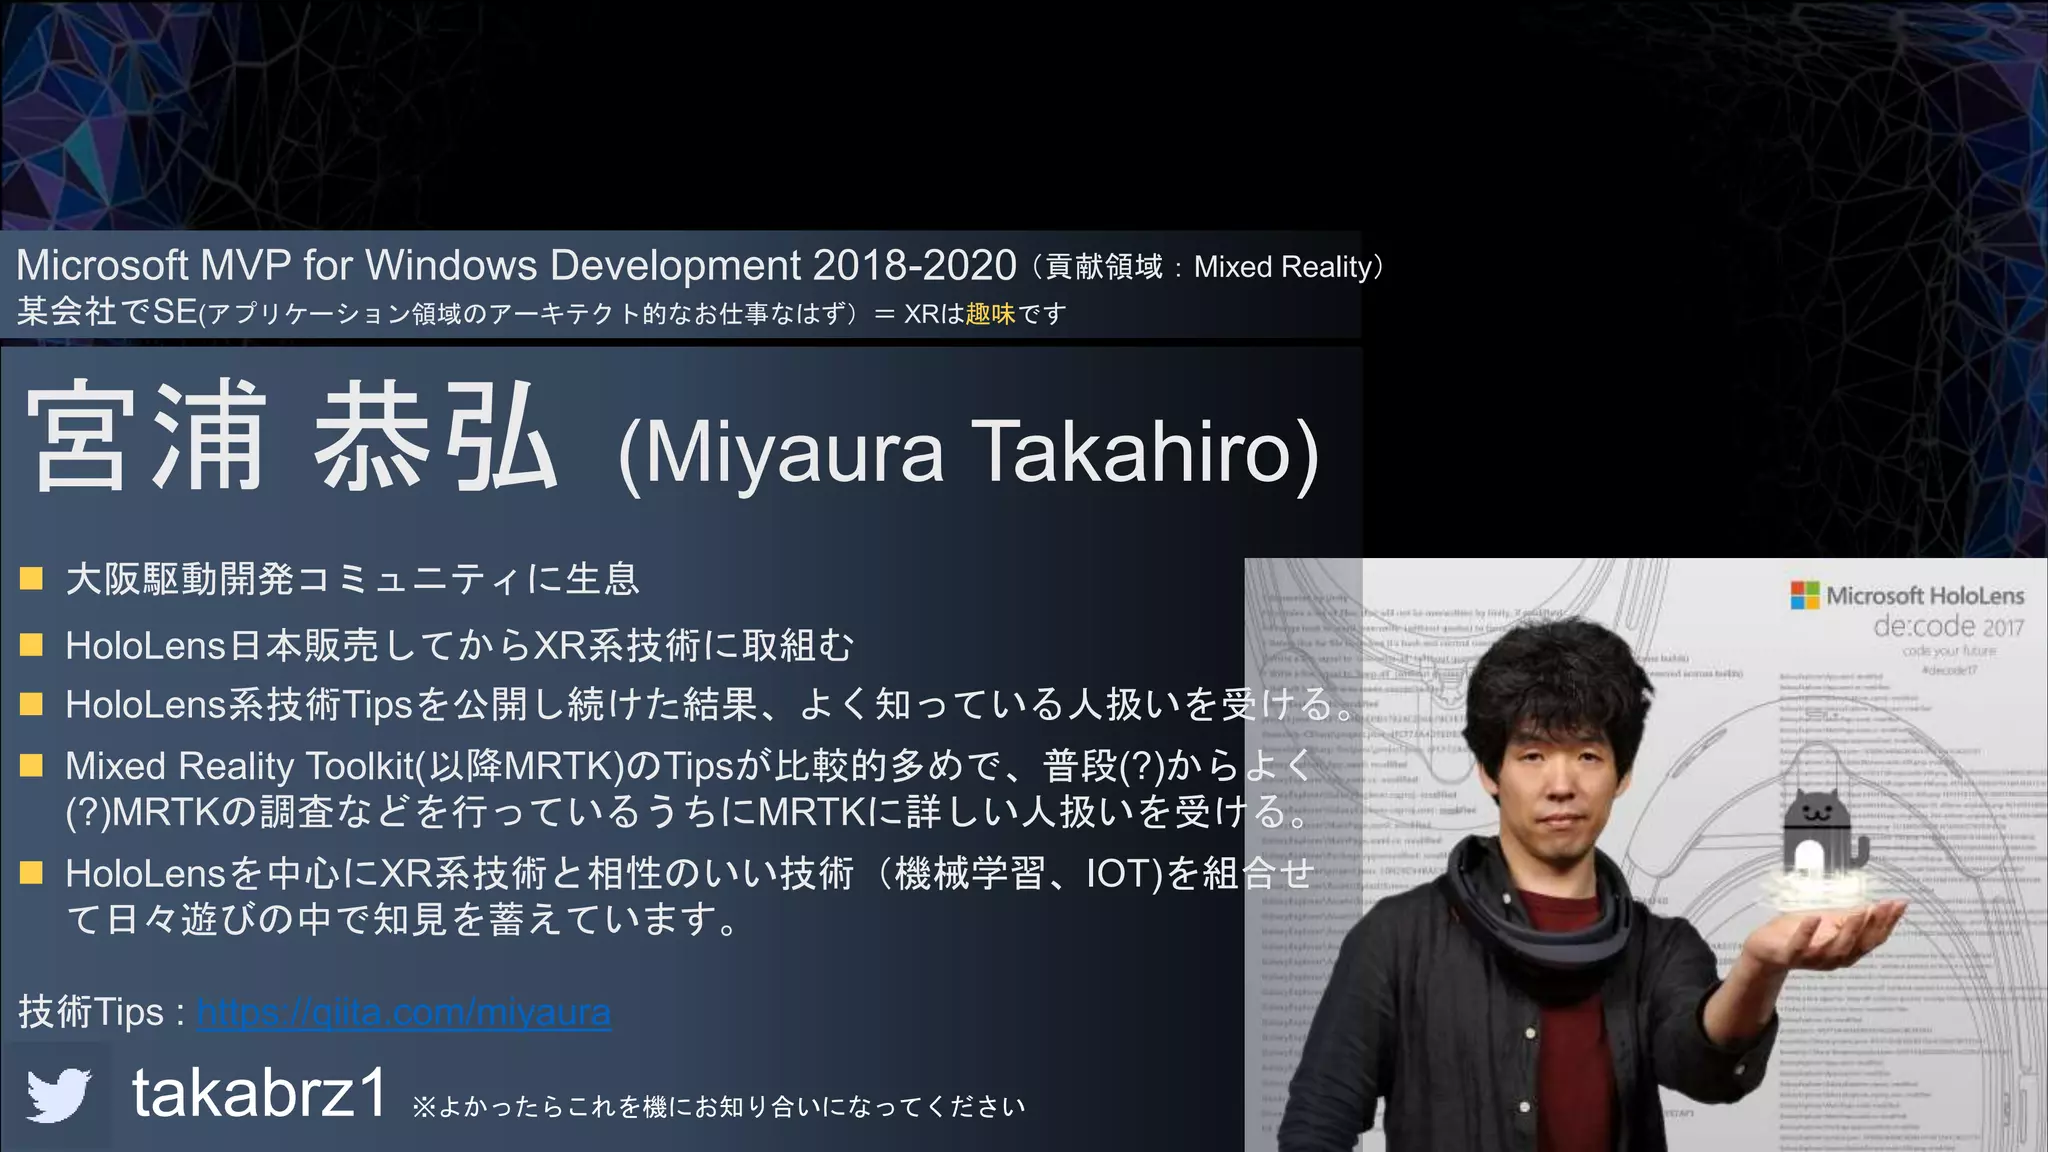This screenshot has height=1152, width=2048.
Task: Click the bullet beside HoloLens系技術Tips line
Action: coord(31,704)
